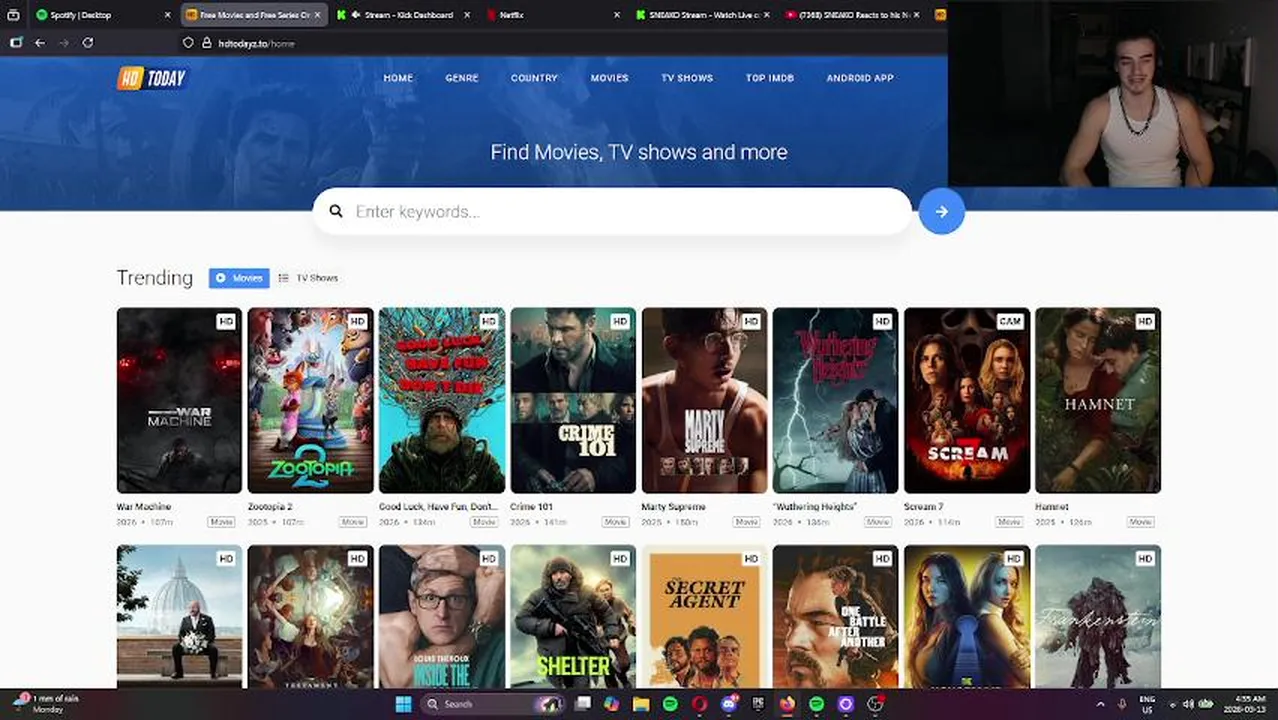Open the Opera browser taskbar icon

click(x=699, y=704)
